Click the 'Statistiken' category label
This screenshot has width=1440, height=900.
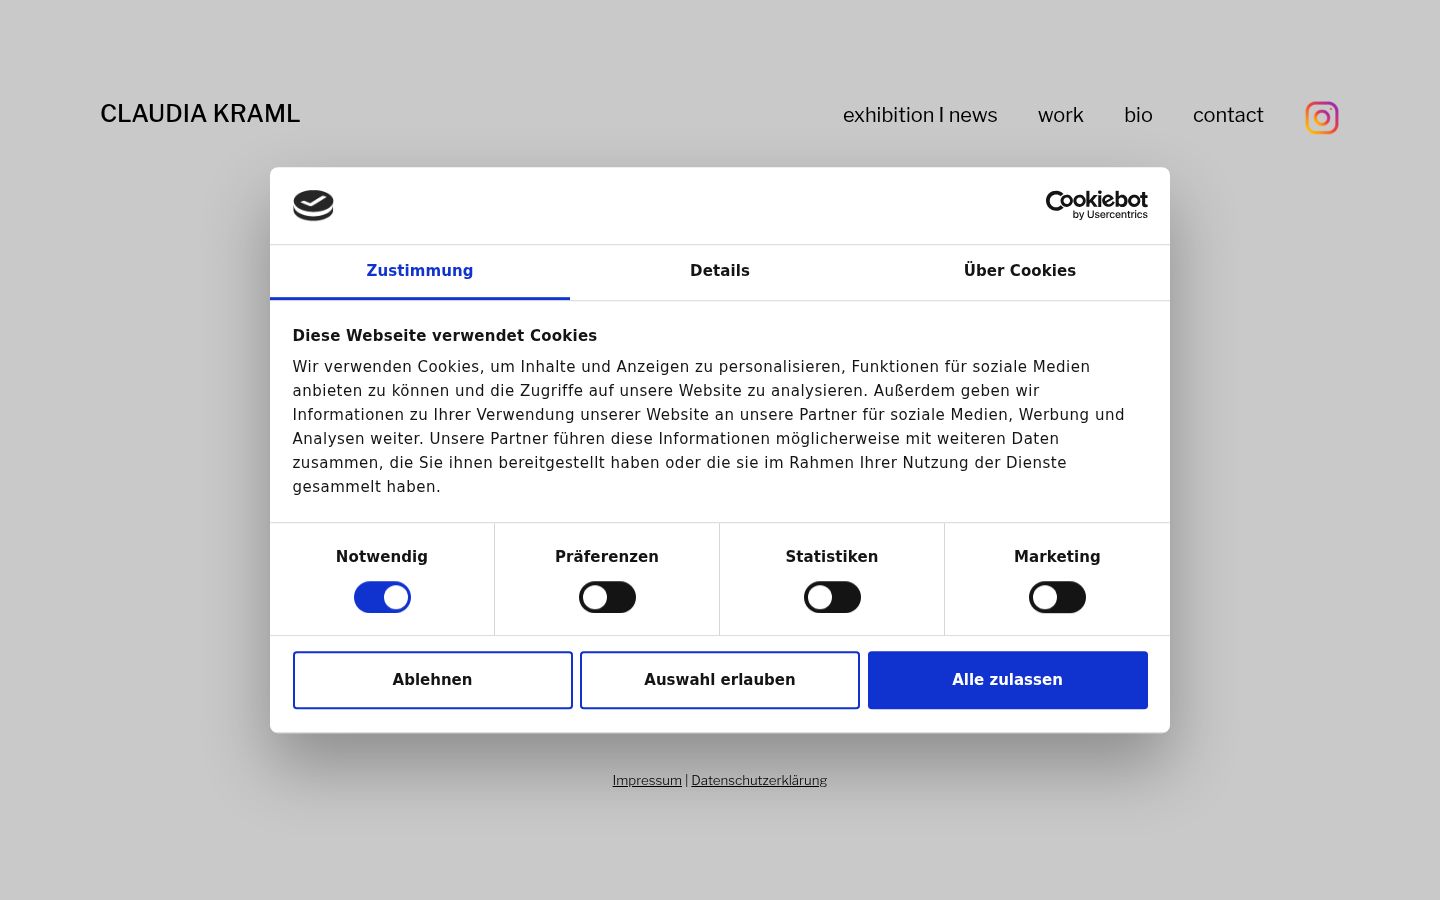click(832, 557)
